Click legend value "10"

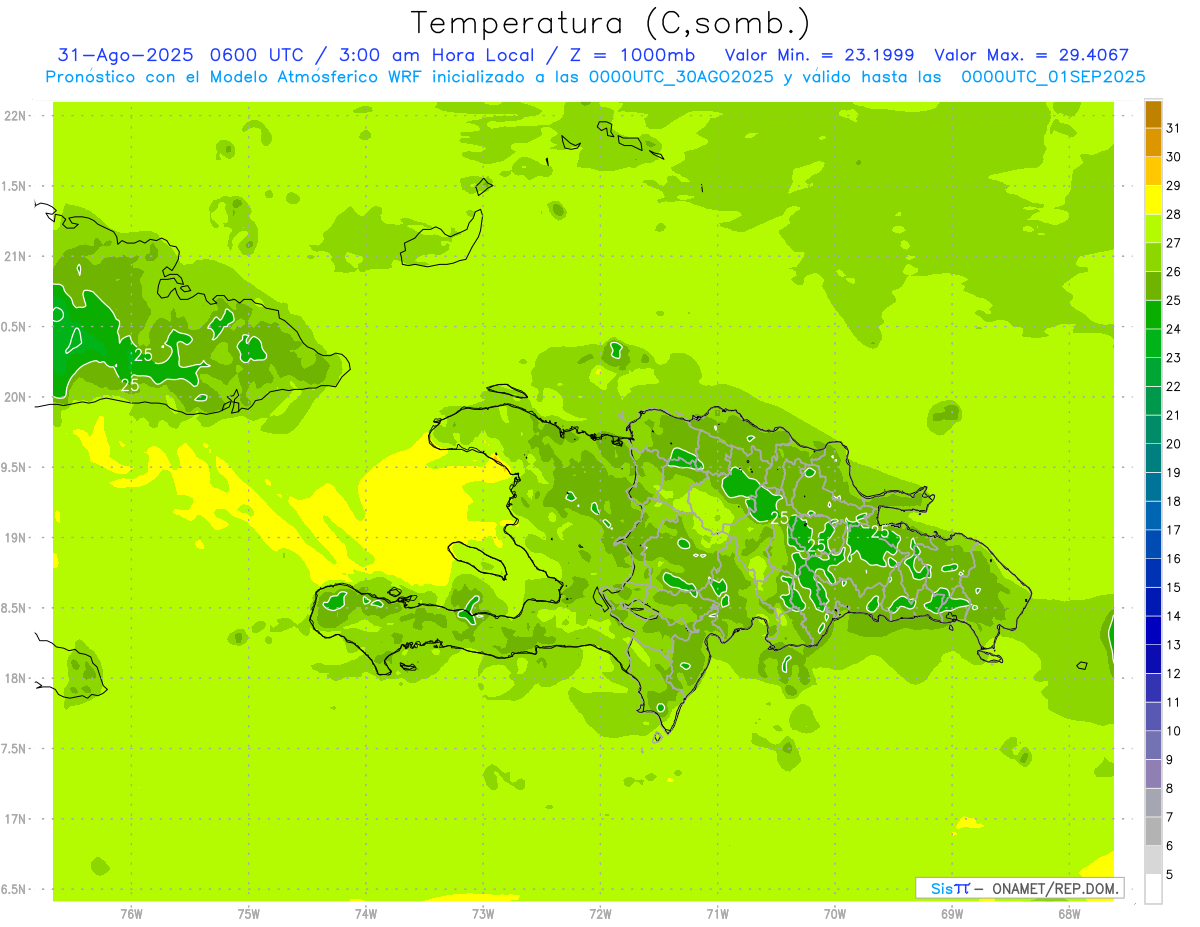pyautogui.click(x=1174, y=731)
